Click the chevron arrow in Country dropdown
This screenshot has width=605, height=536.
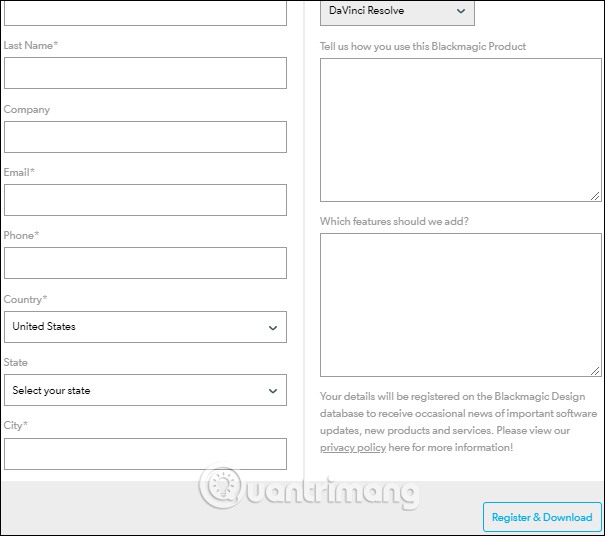coord(273,327)
